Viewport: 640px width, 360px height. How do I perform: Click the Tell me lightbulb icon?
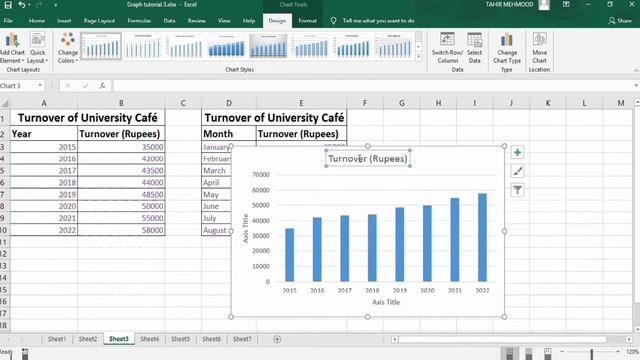(333, 20)
